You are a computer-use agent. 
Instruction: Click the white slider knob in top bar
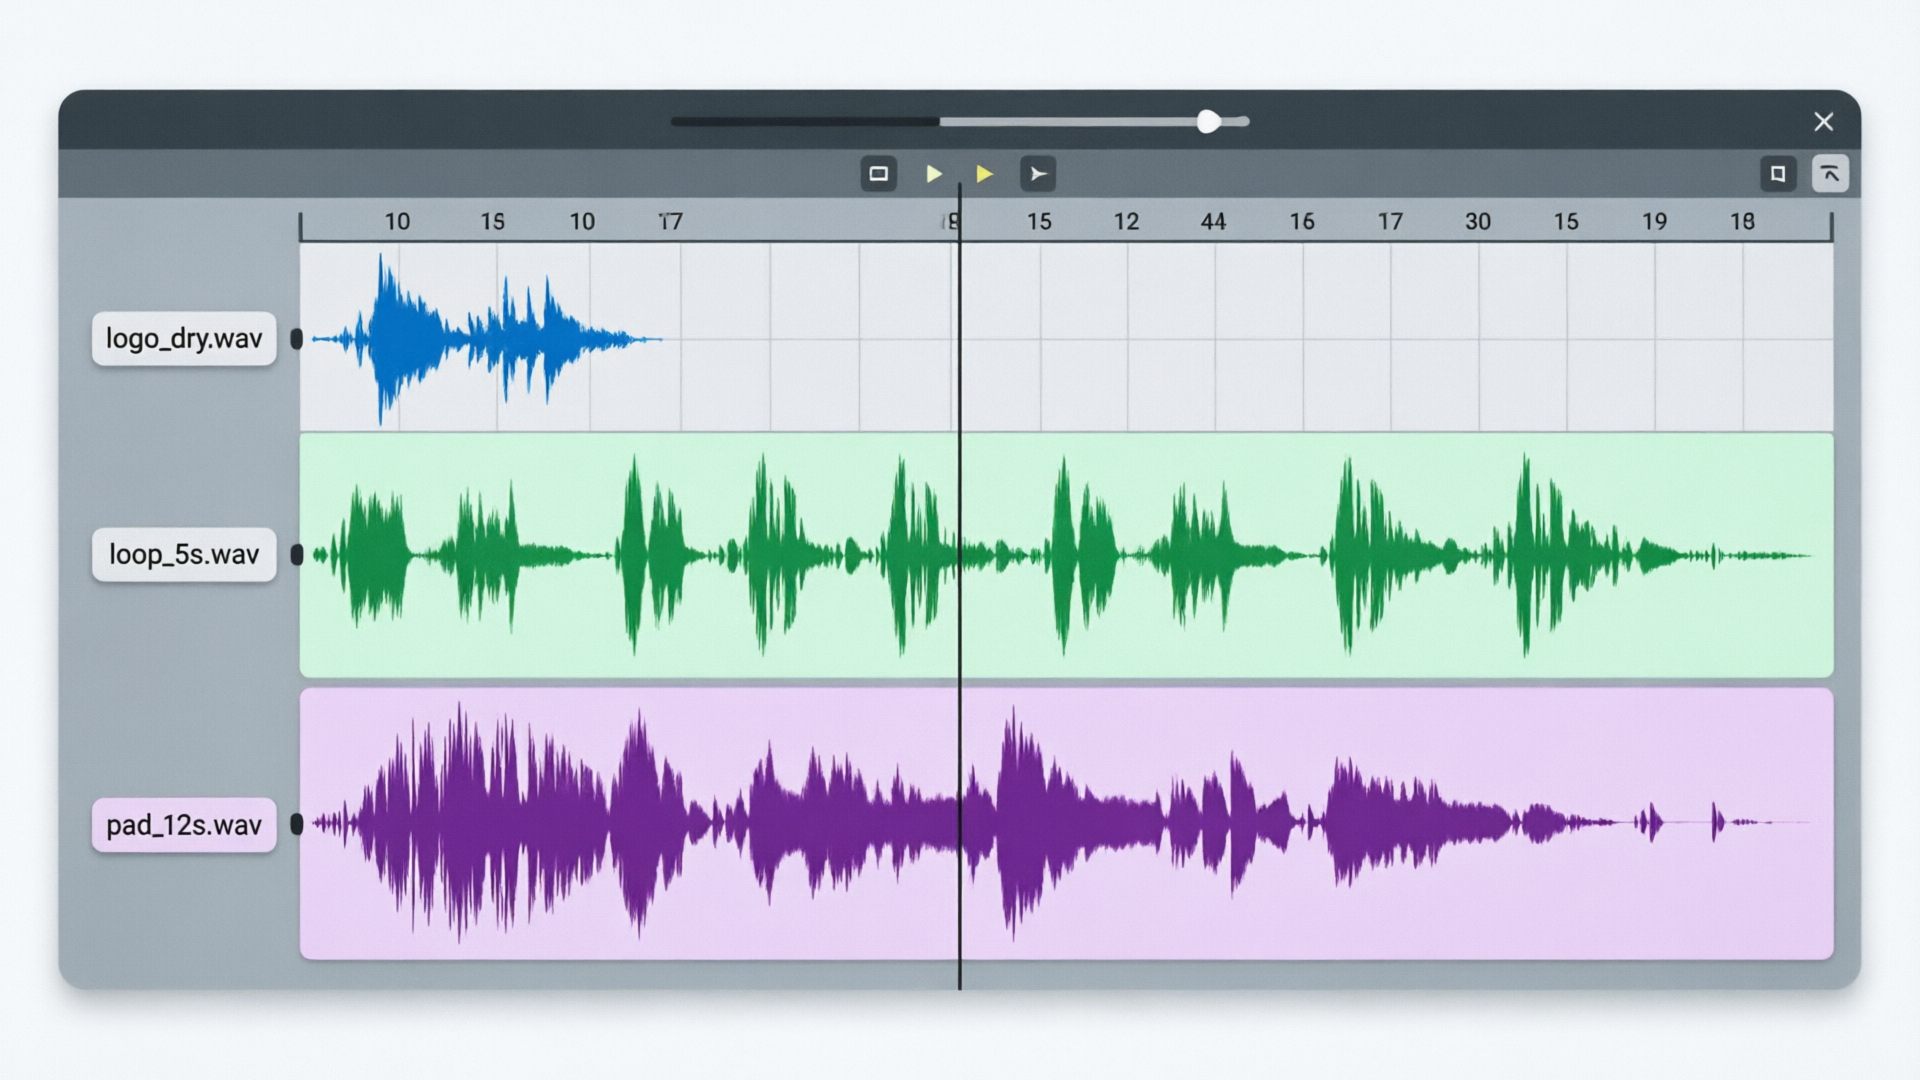click(1208, 122)
